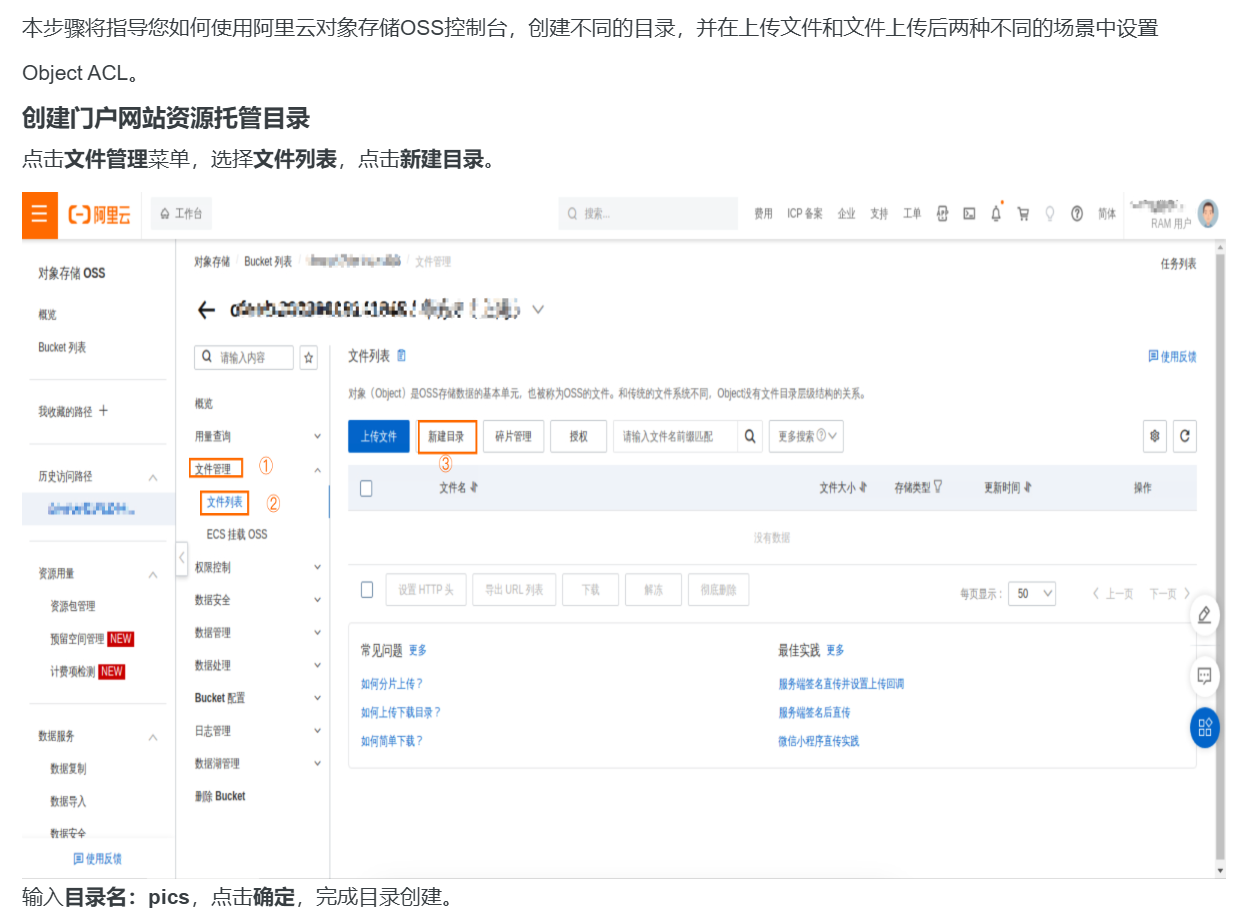Image resolution: width=1257 pixels, height=920 pixels.
Task: Click the magnifier search button for file prefix
Action: pos(750,436)
